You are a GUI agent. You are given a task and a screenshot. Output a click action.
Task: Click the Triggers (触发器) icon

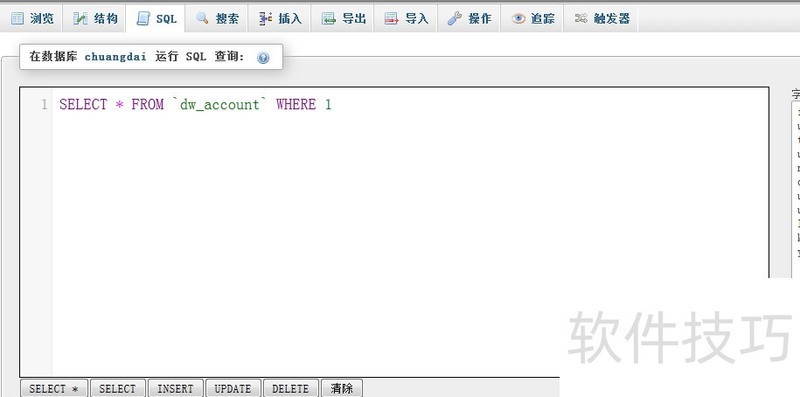[x=581, y=19]
